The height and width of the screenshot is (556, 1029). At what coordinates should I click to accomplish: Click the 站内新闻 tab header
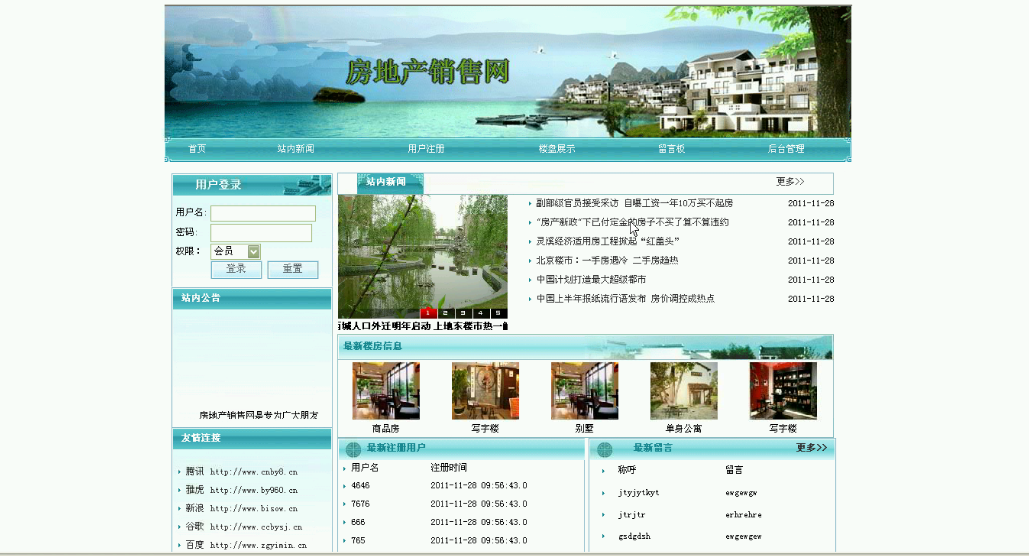tap(390, 182)
